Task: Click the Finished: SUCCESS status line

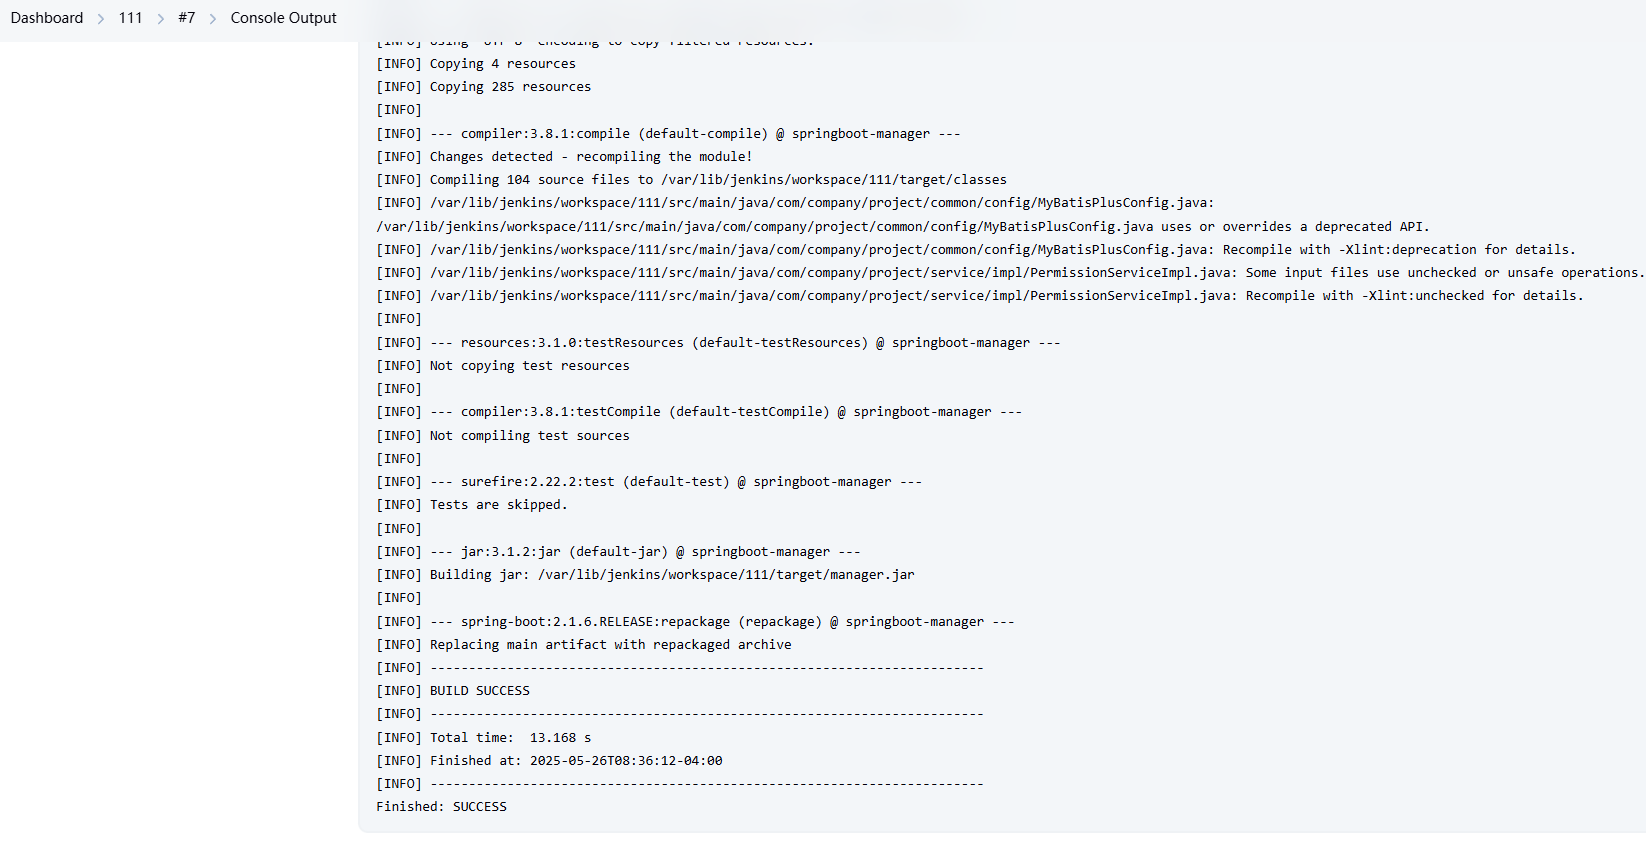Action: point(441,807)
